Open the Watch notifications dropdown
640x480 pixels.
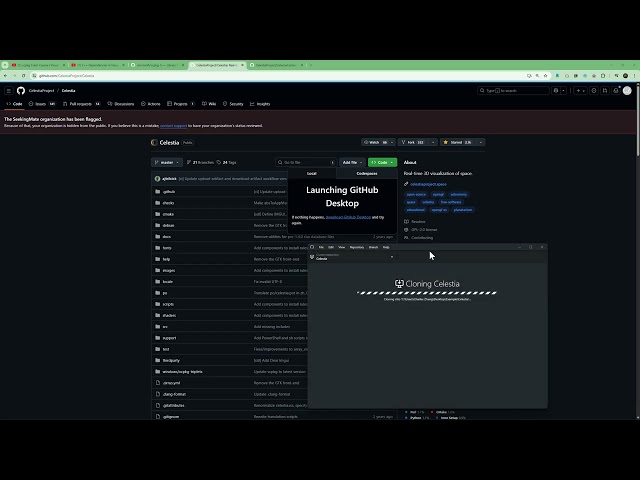coord(378,142)
